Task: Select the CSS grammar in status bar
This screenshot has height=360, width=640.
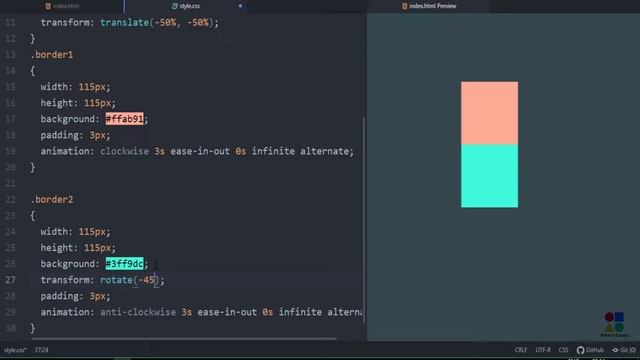Action: [x=563, y=350]
